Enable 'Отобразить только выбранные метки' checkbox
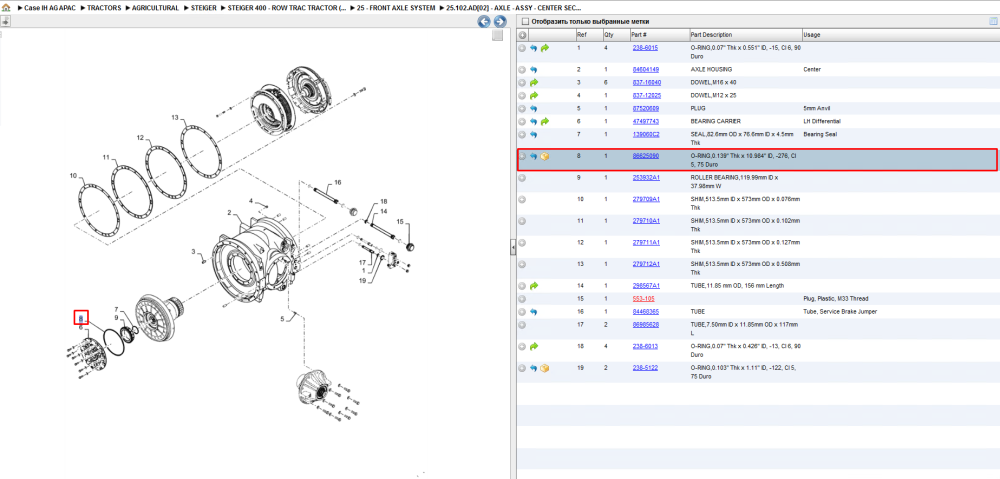Image resolution: width=1000 pixels, height=479 pixels. (525, 22)
